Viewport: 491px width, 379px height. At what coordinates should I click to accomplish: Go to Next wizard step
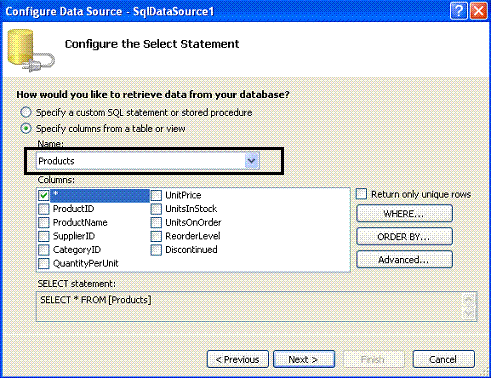pyautogui.click(x=304, y=360)
